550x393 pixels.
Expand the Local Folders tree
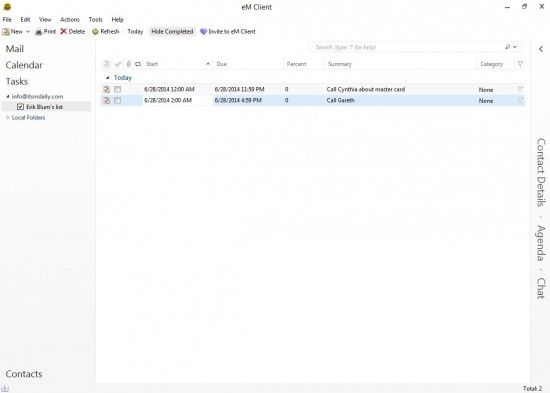pyautogui.click(x=8, y=118)
